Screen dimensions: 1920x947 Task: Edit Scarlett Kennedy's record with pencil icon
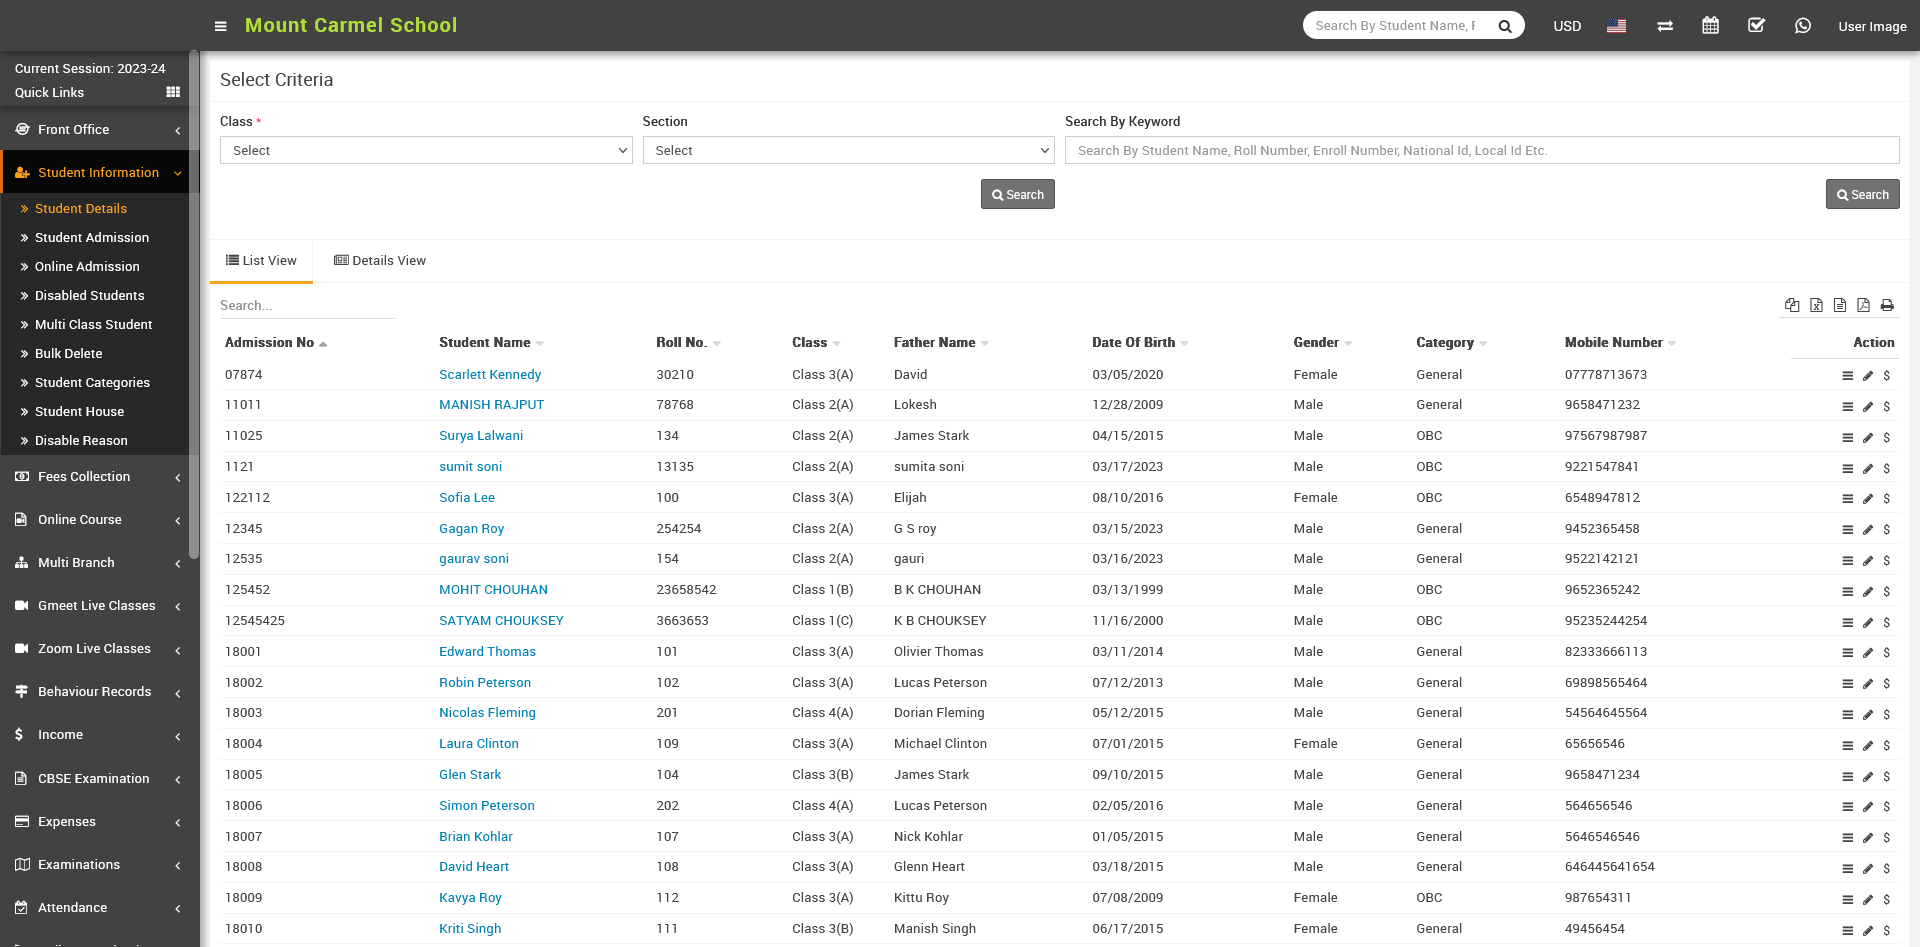click(x=1867, y=376)
